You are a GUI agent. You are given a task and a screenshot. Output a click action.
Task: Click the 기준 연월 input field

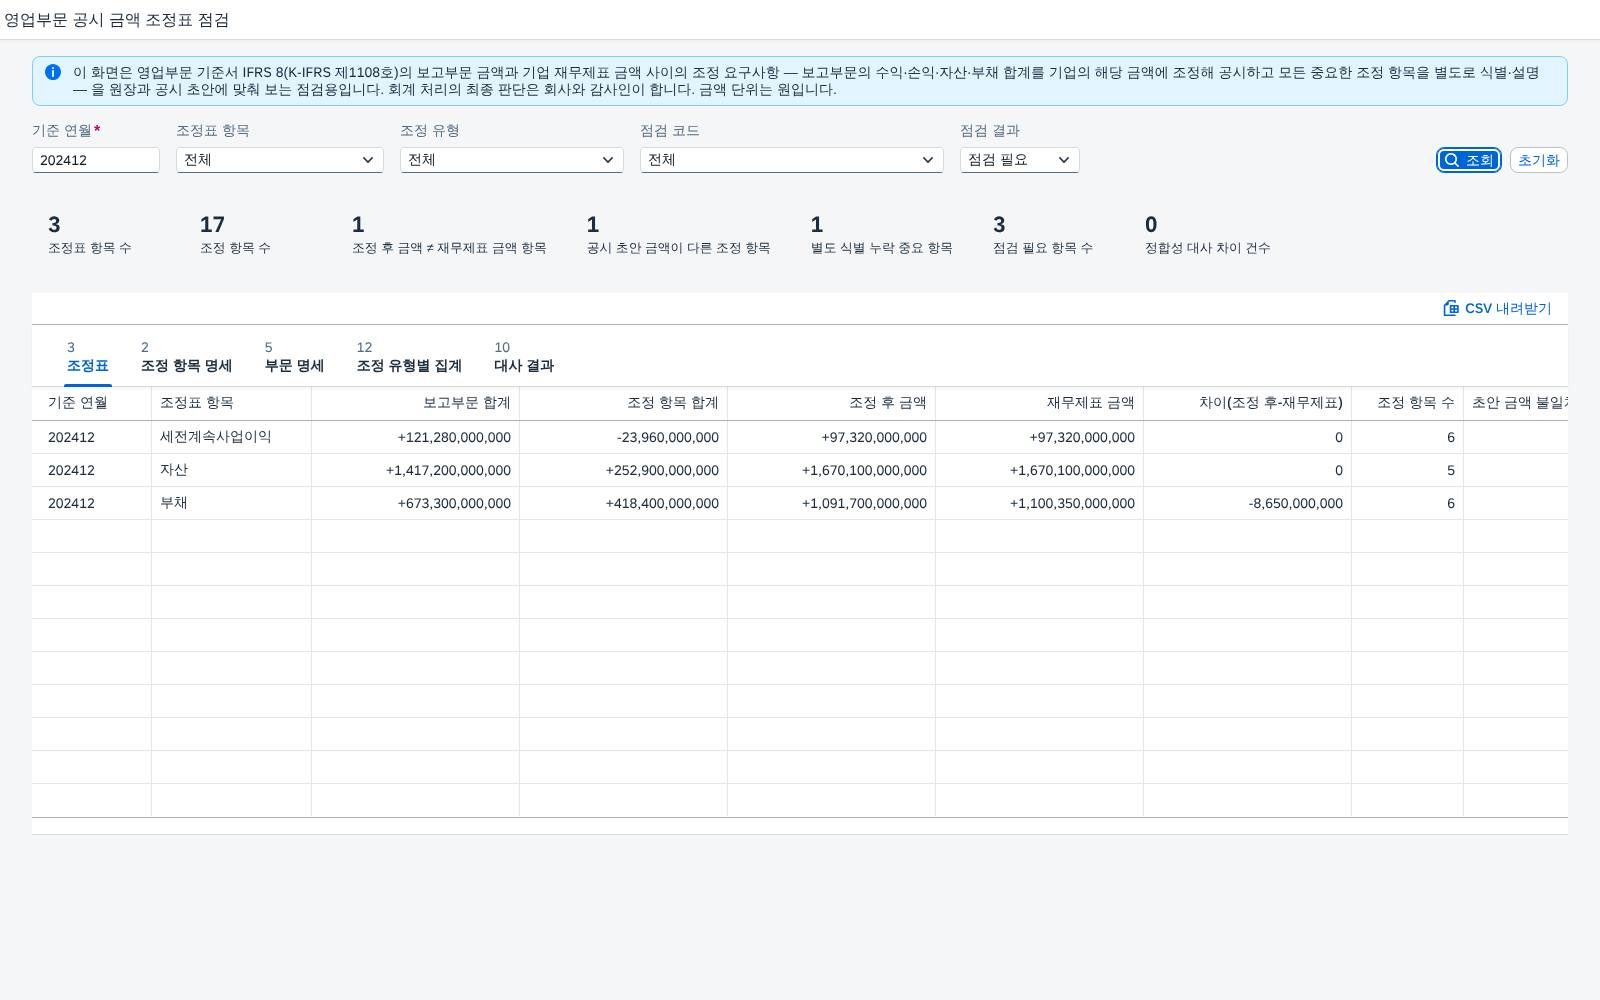(x=96, y=160)
